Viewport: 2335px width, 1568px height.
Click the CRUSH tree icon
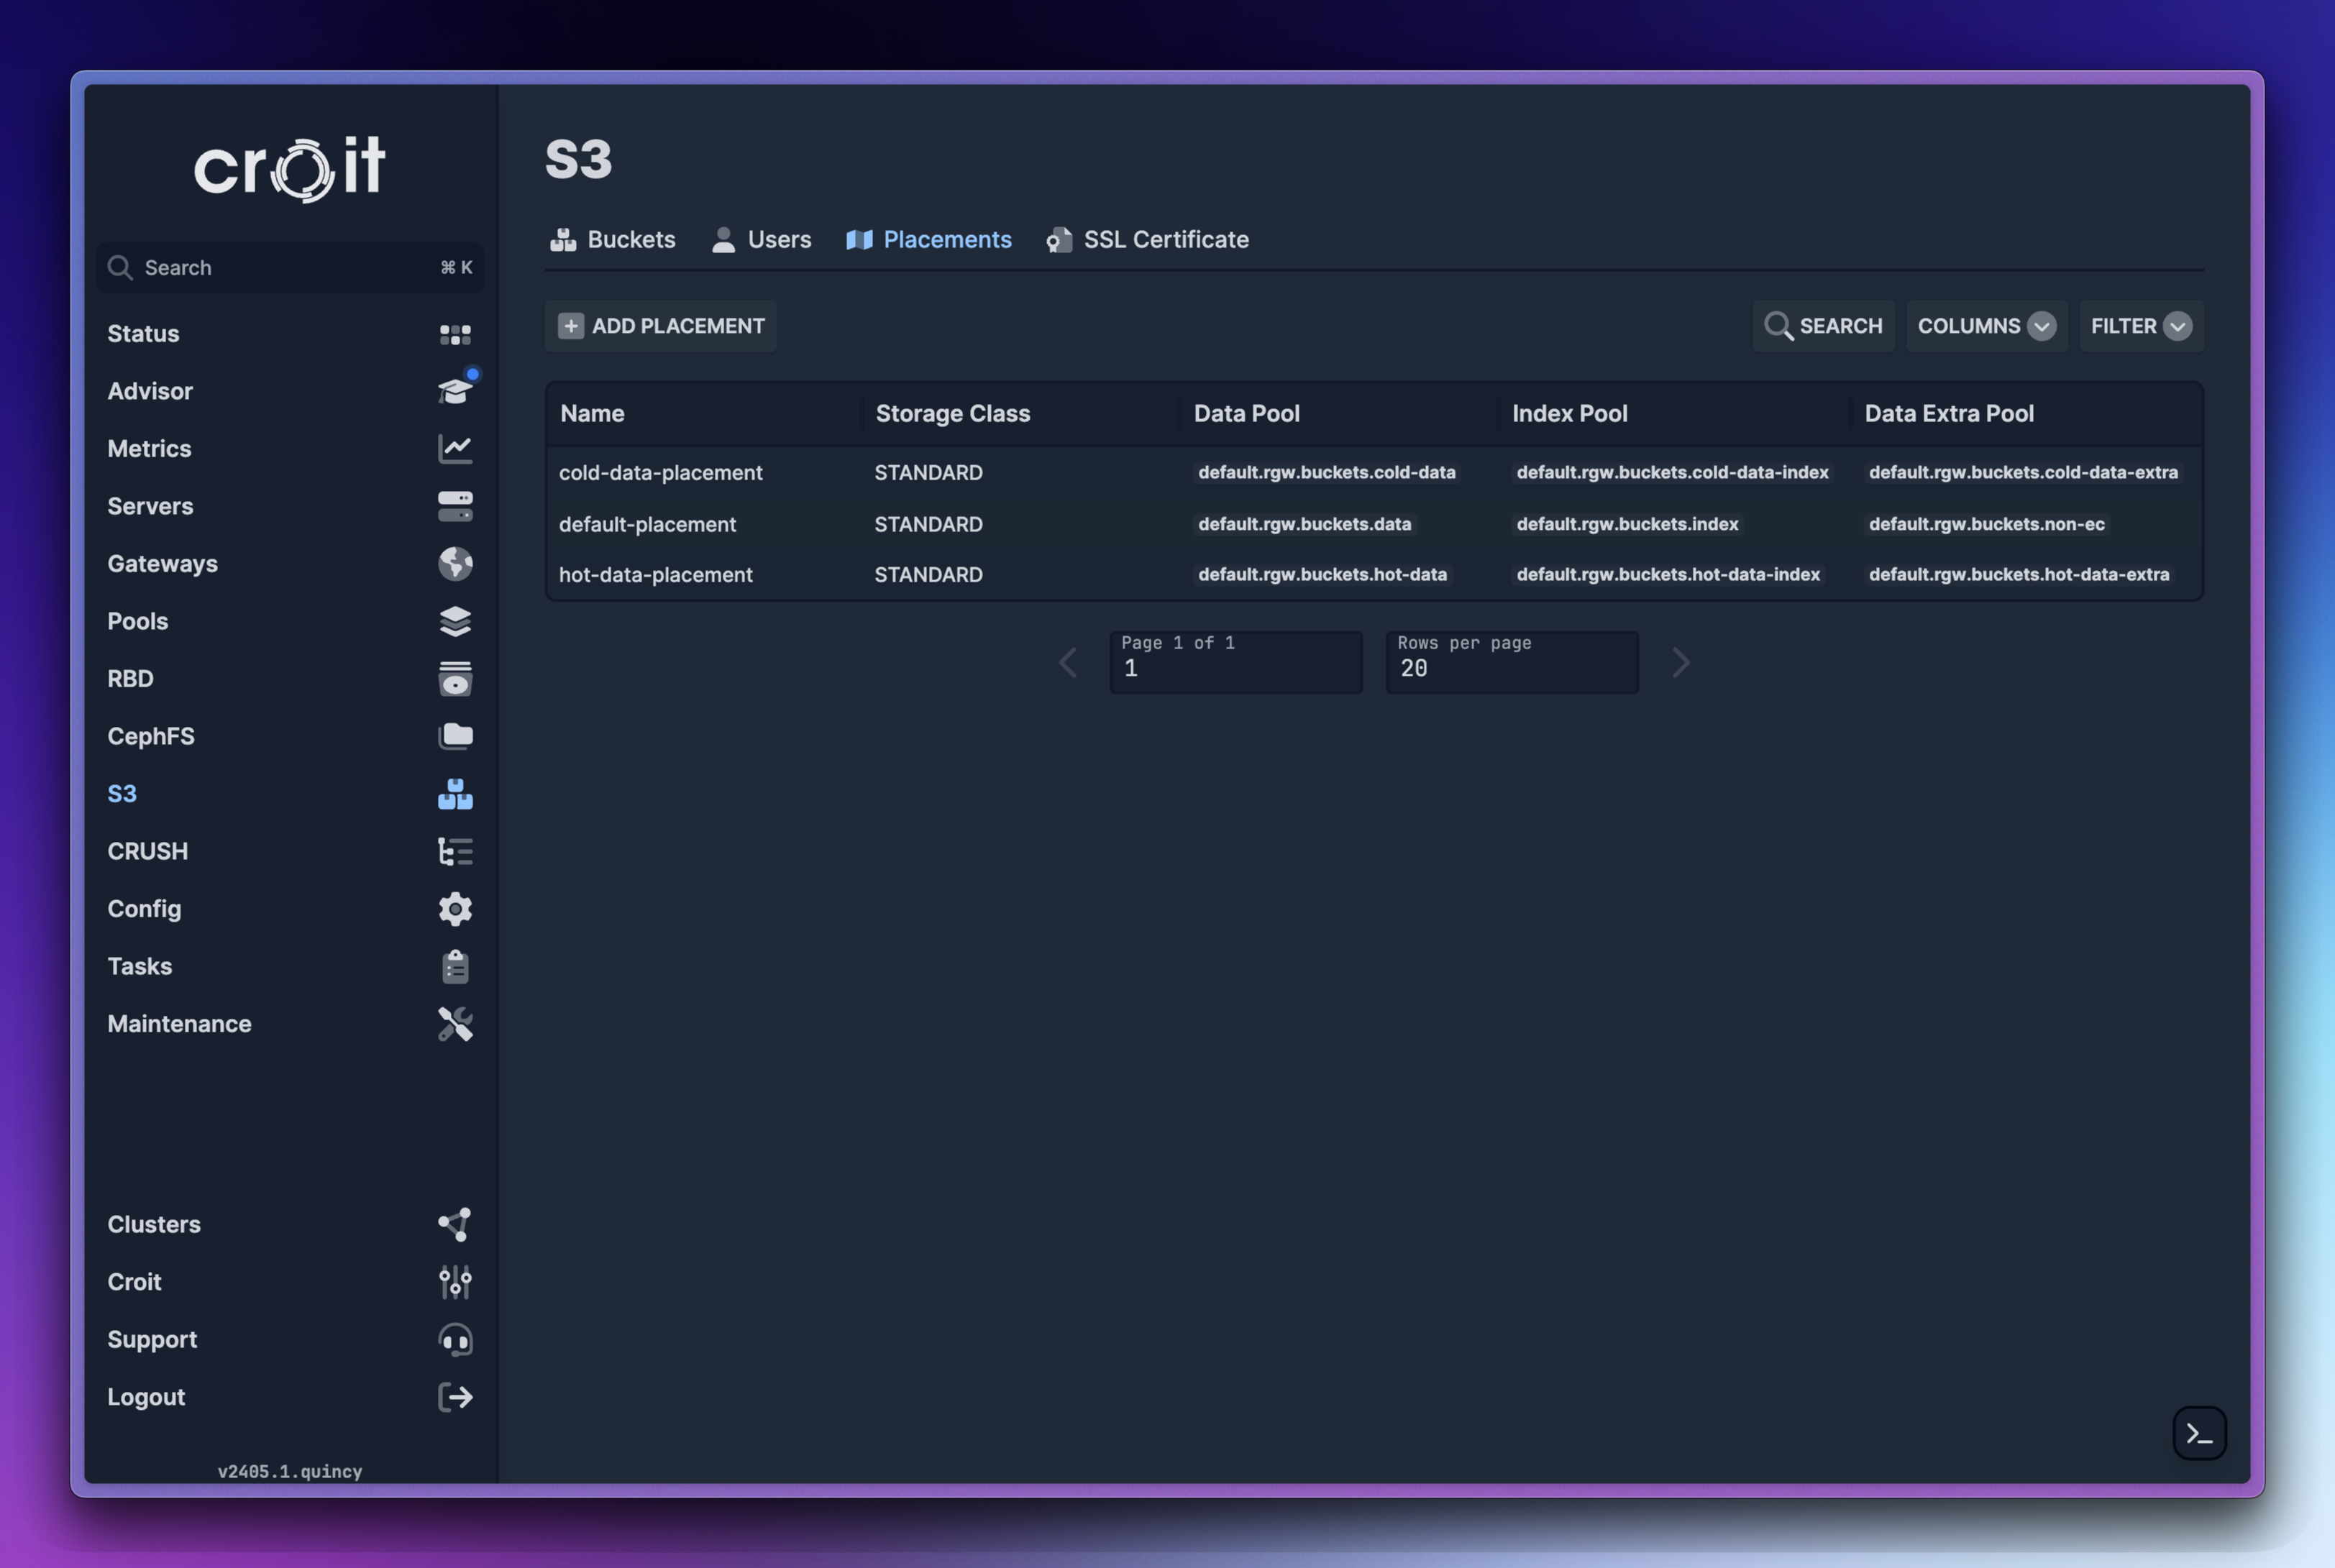coord(455,851)
